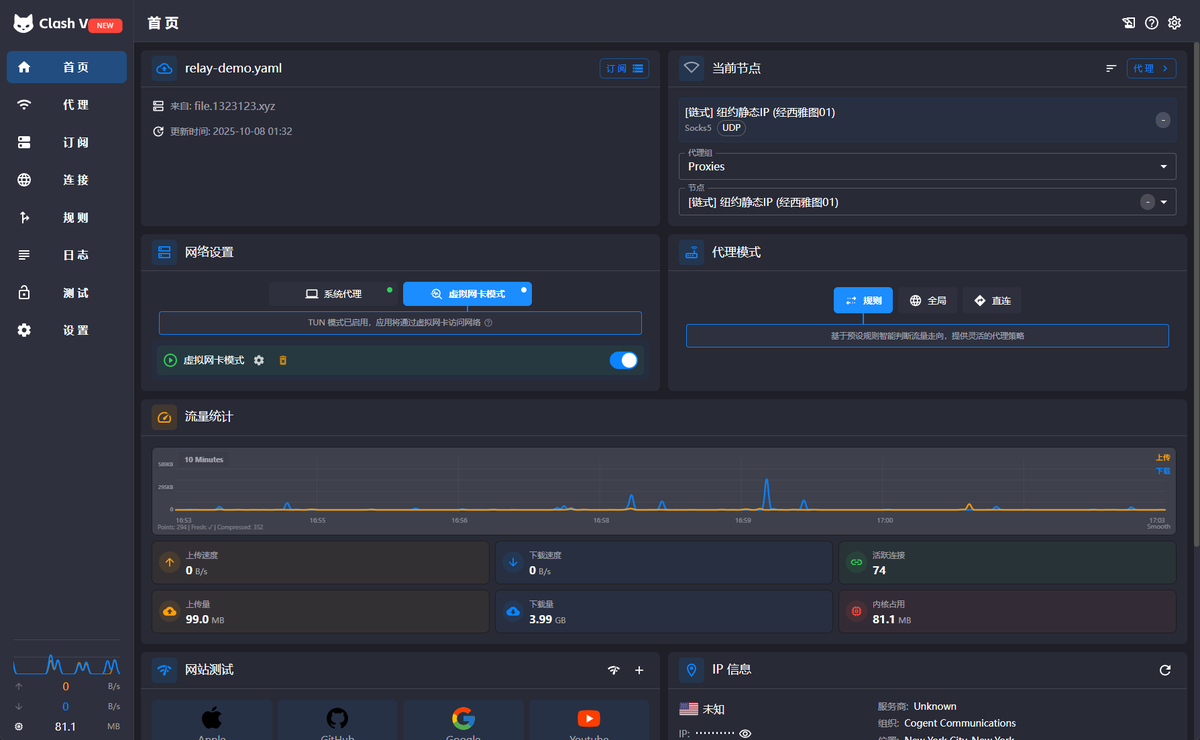Toggle the 虚拟网卡模式 switch off

[623, 360]
